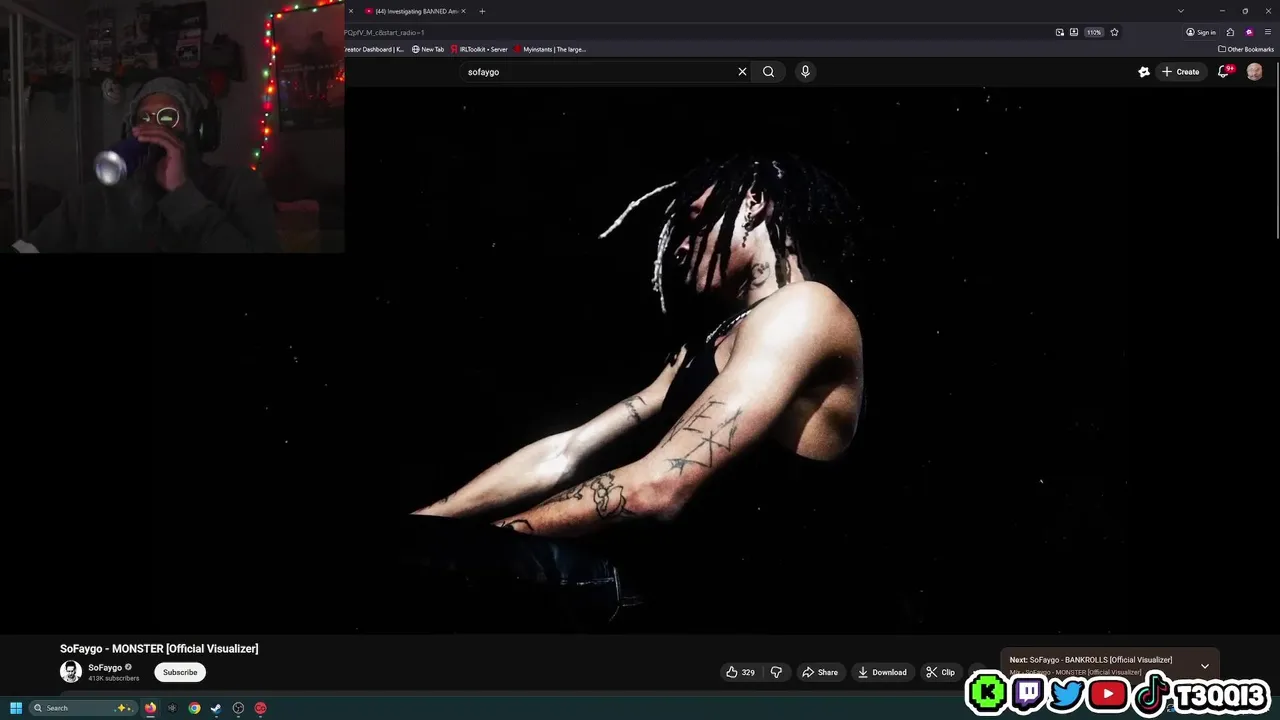
Task: Open the list all tabs dropdown
Action: [1180, 11]
